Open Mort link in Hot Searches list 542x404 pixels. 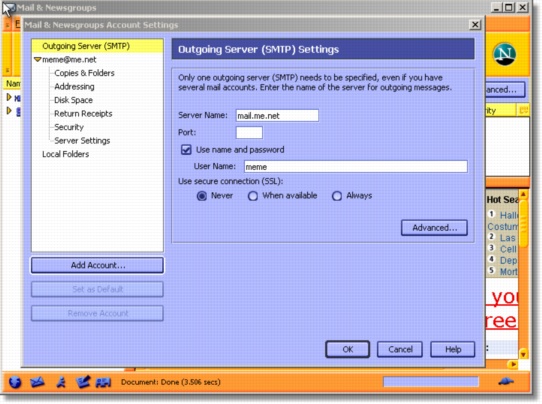508,272
